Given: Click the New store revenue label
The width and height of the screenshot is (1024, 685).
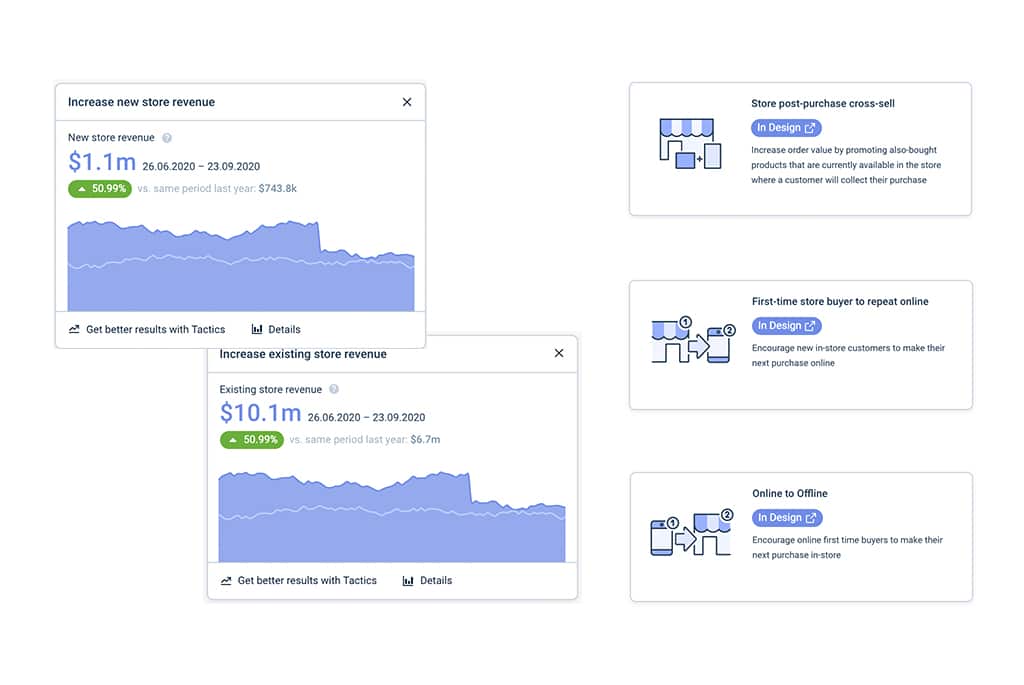Looking at the screenshot, I should pyautogui.click(x=111, y=138).
